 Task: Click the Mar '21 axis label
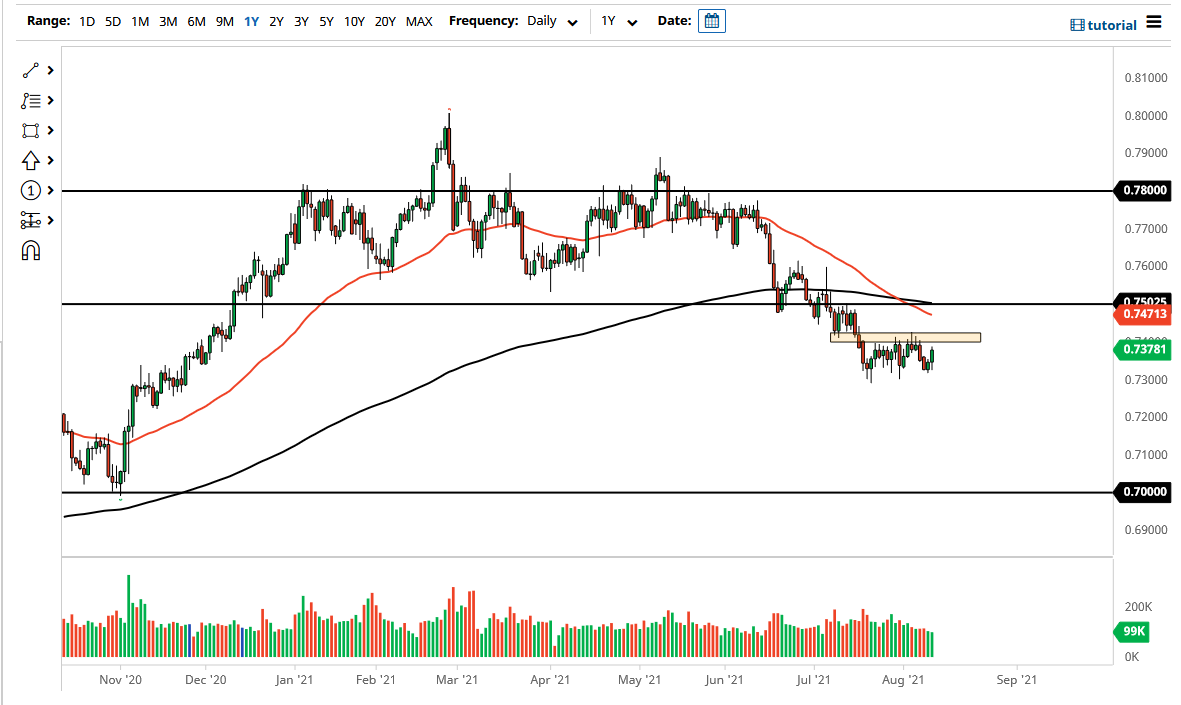pyautogui.click(x=457, y=679)
